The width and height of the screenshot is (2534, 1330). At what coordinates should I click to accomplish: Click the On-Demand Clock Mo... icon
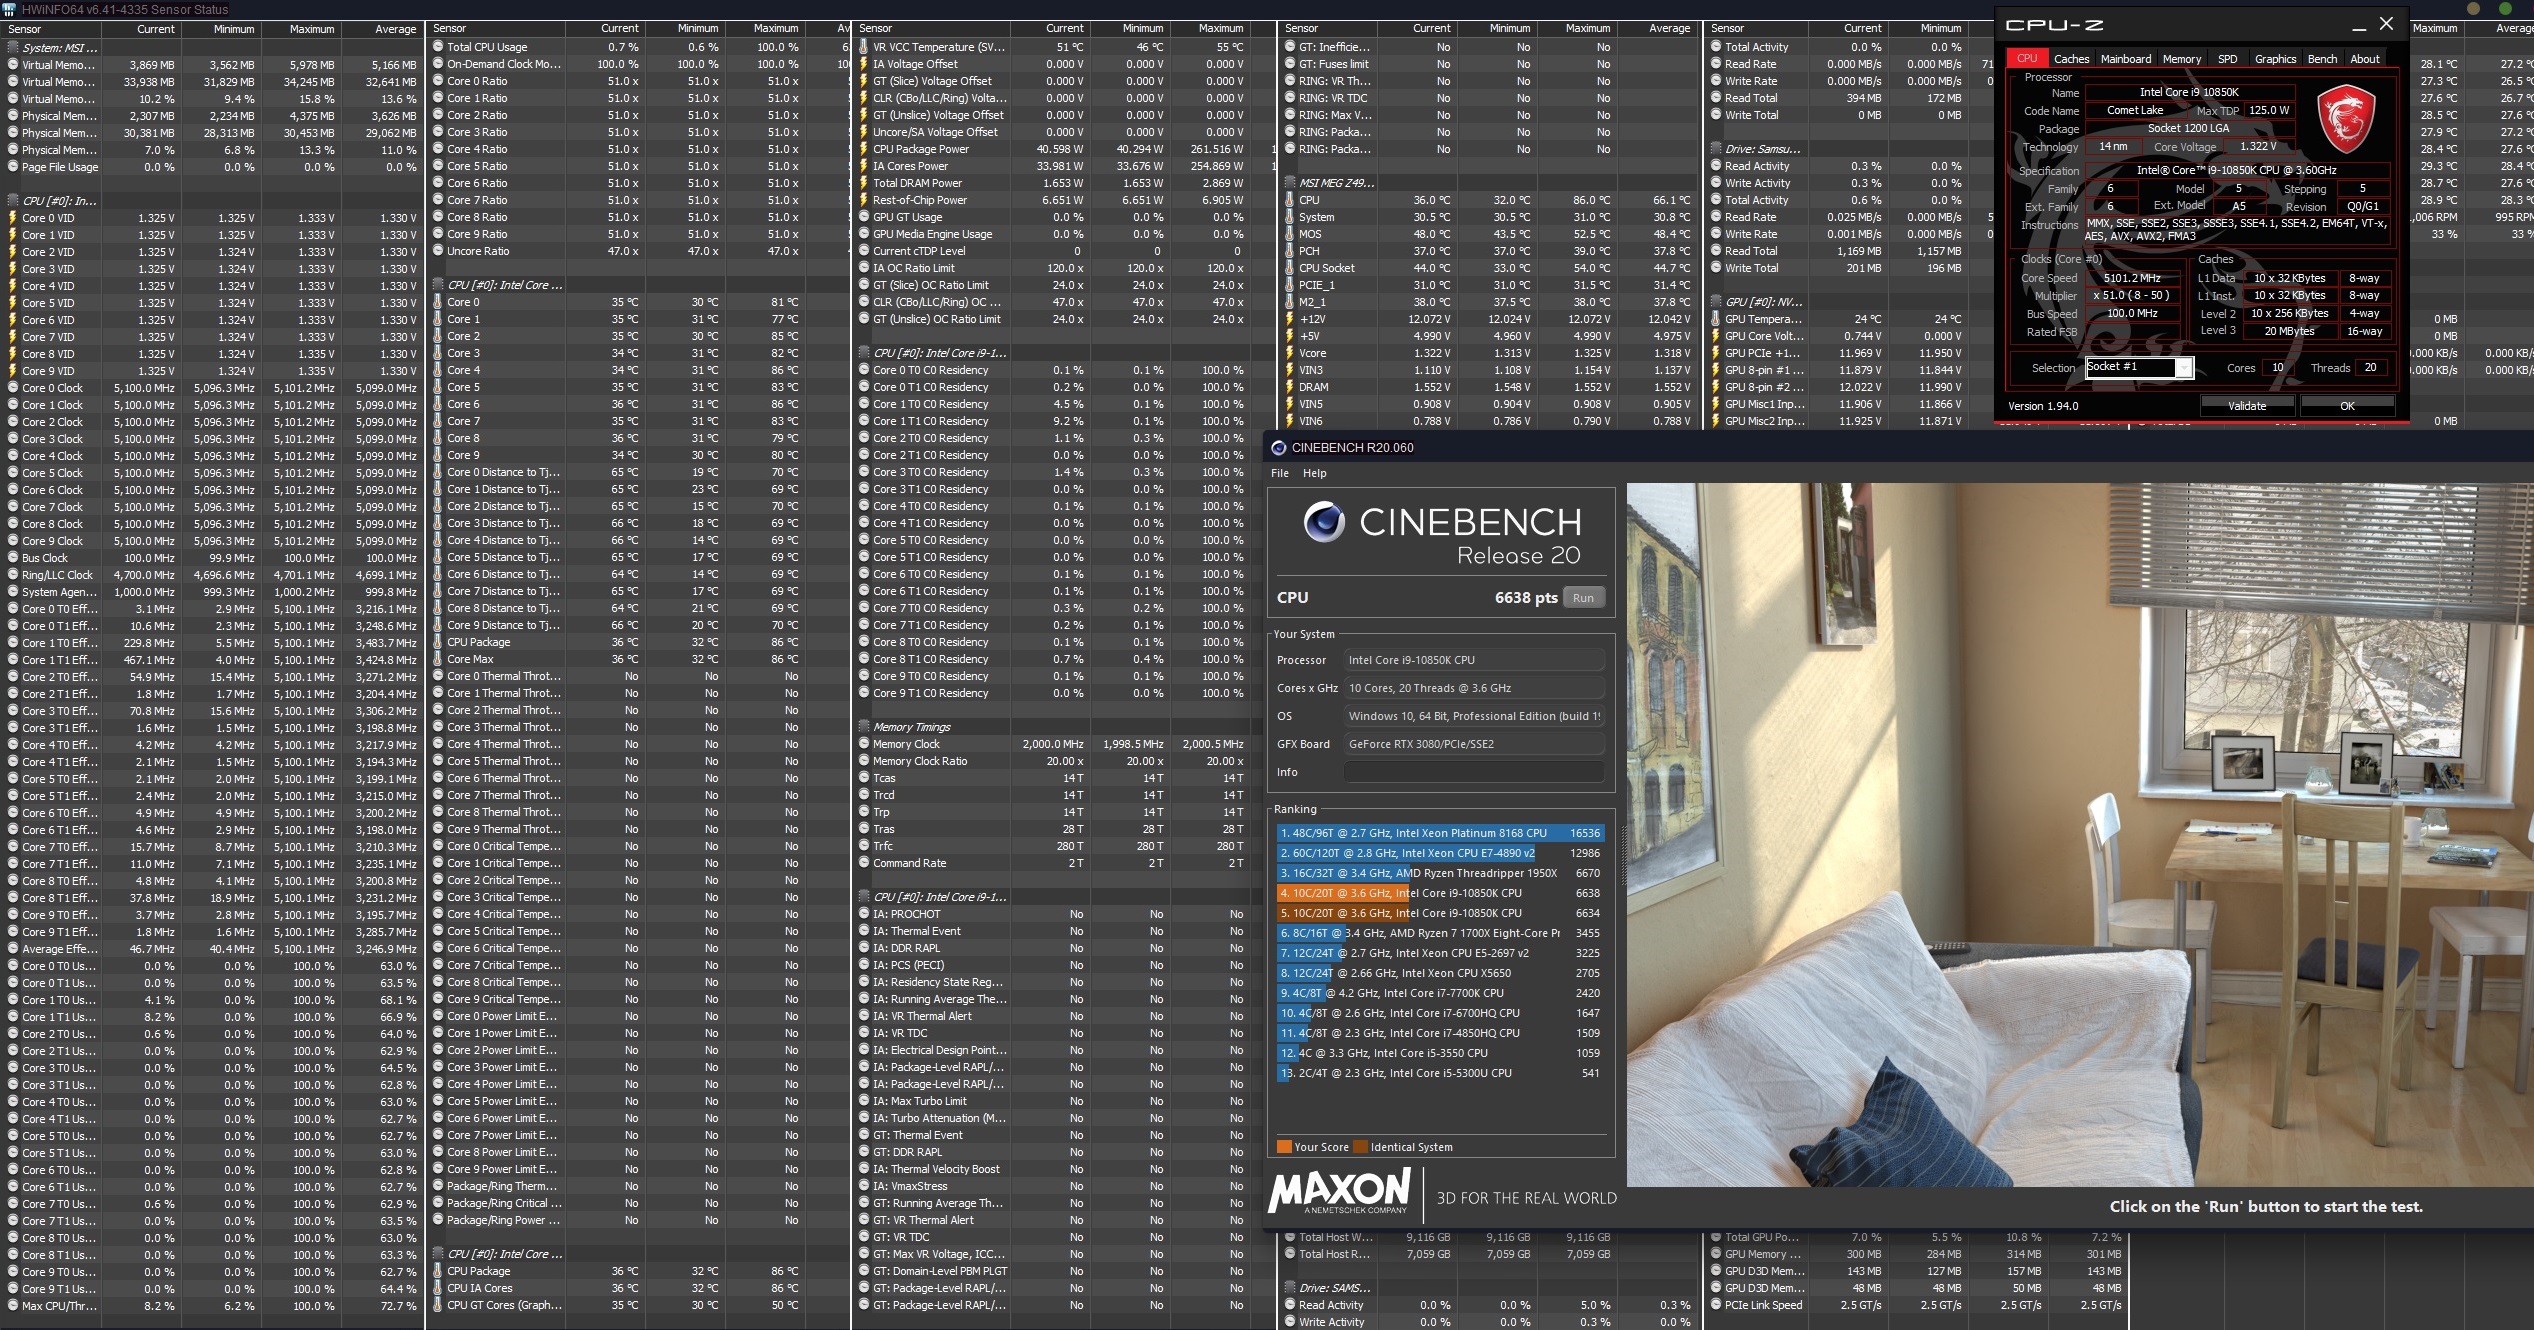tap(438, 64)
